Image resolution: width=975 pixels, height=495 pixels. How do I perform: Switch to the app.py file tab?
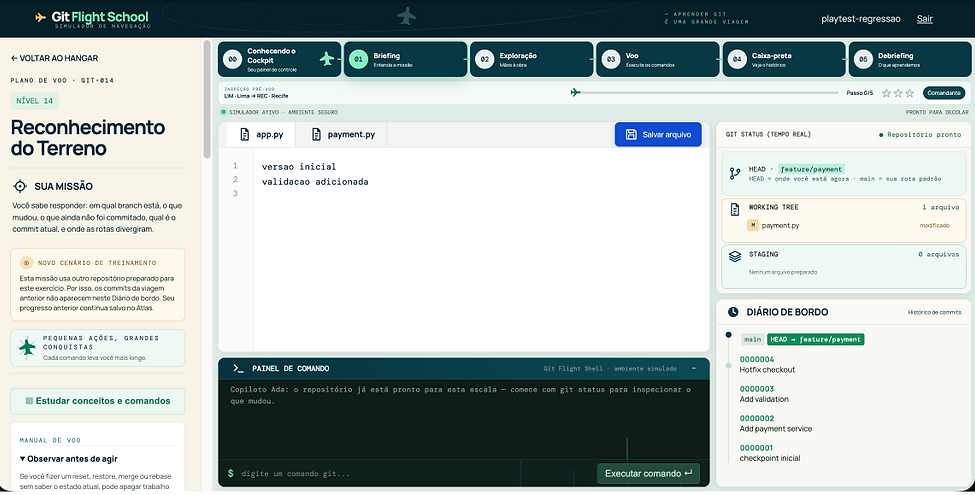(261, 134)
